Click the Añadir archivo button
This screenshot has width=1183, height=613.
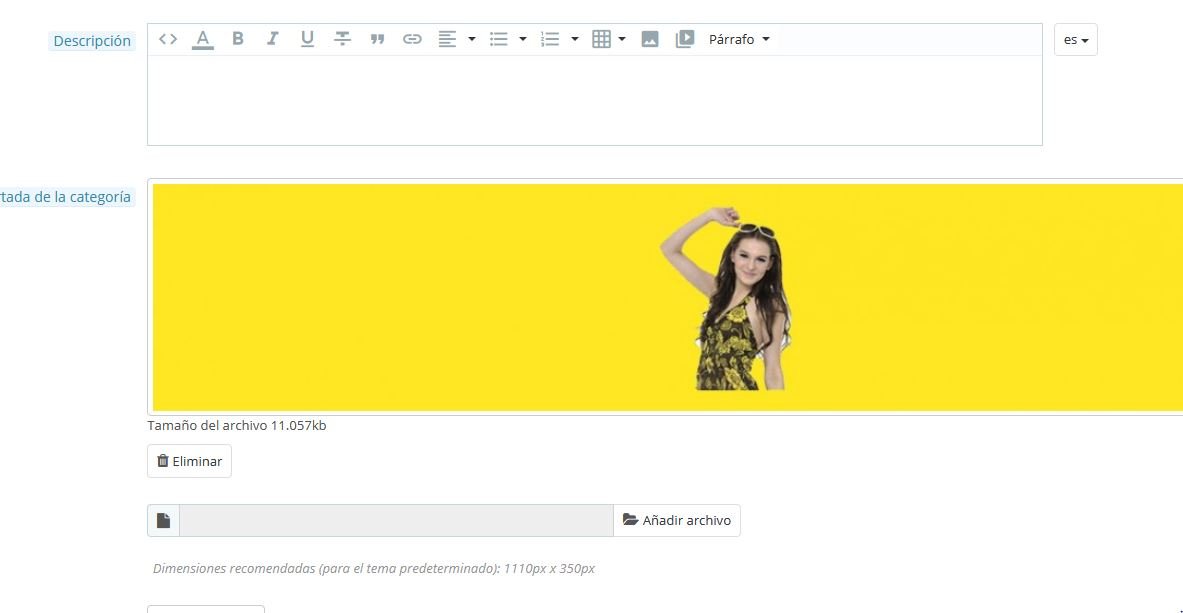677,520
